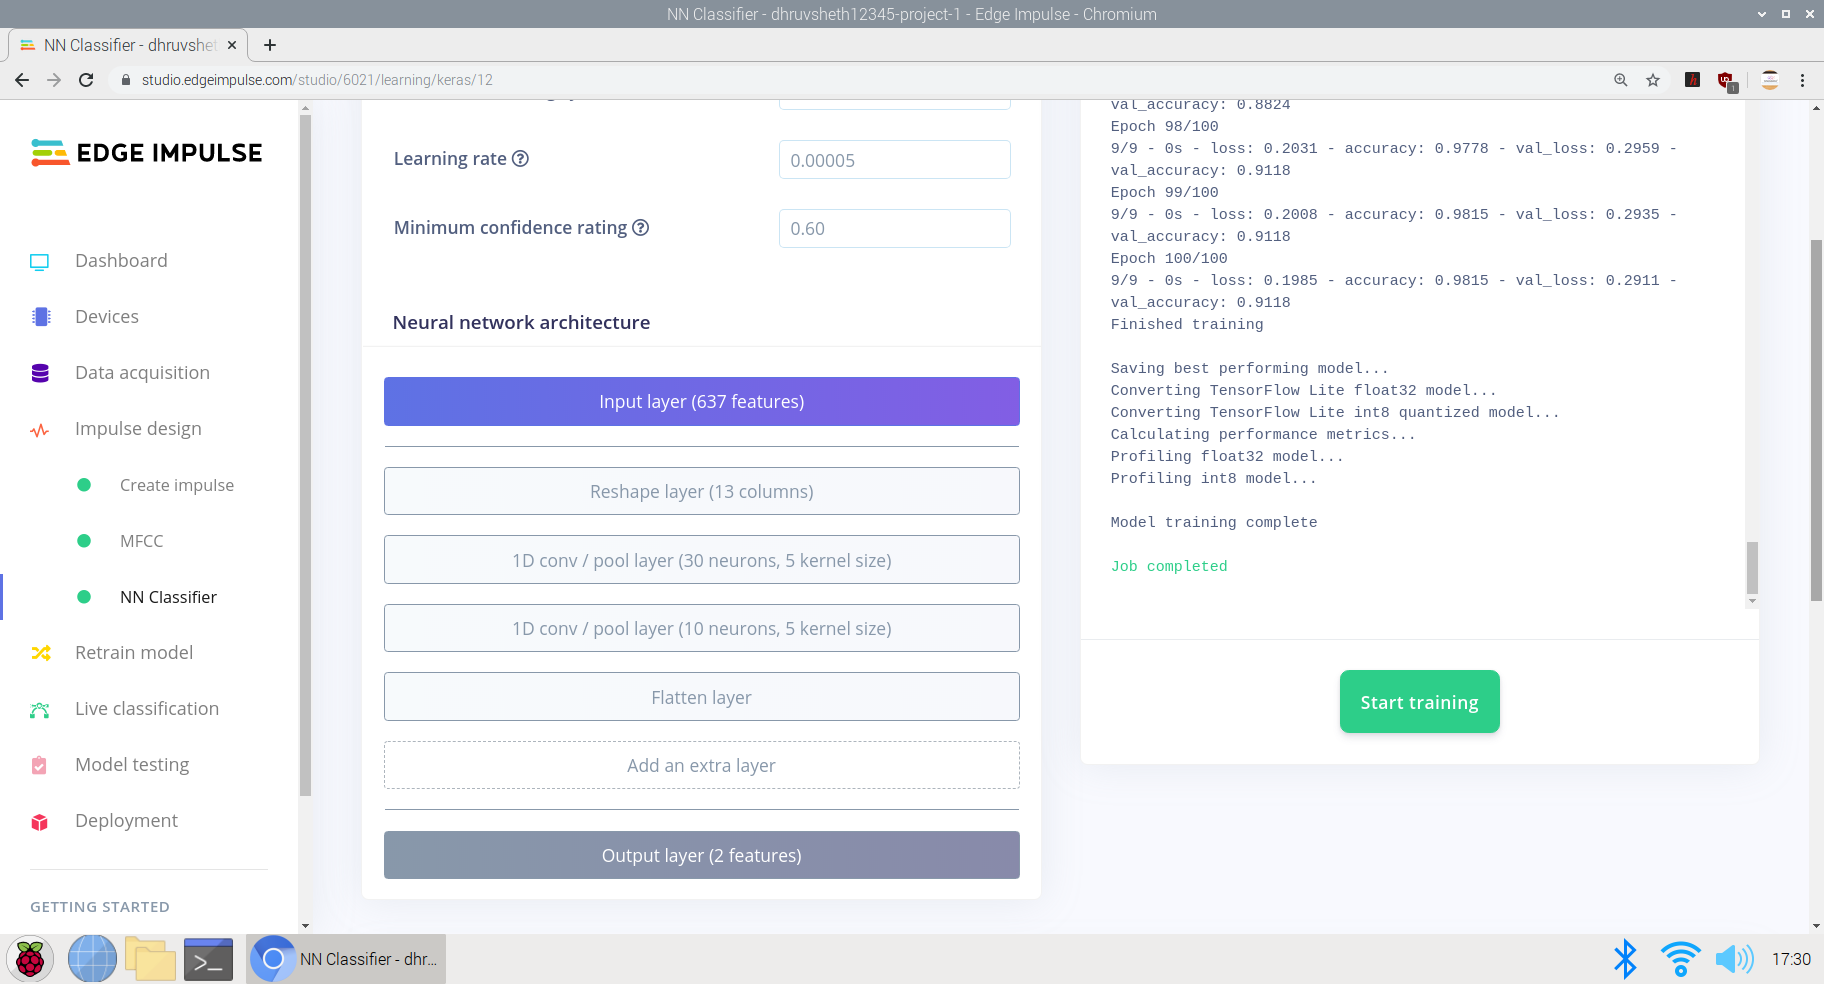
Task: Open the Dashboard page from the sidebar
Action: click(x=120, y=260)
